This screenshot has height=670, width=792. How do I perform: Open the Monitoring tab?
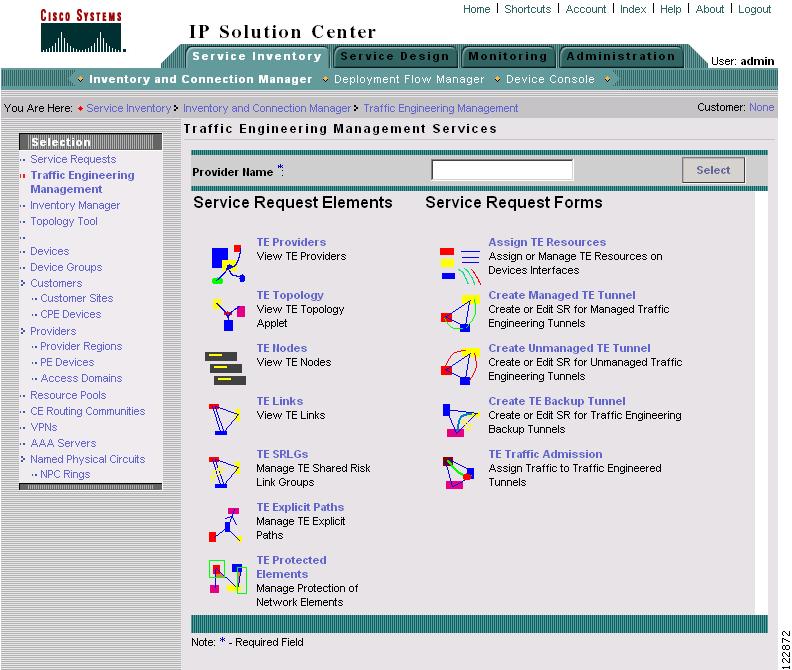coord(508,57)
